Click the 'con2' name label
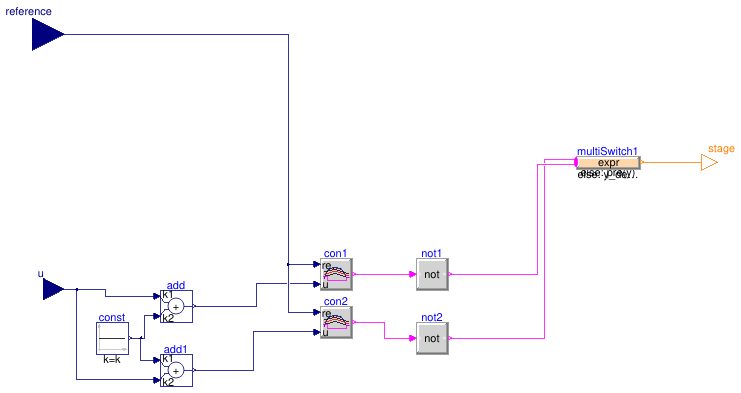741x393 pixels. 336,301
